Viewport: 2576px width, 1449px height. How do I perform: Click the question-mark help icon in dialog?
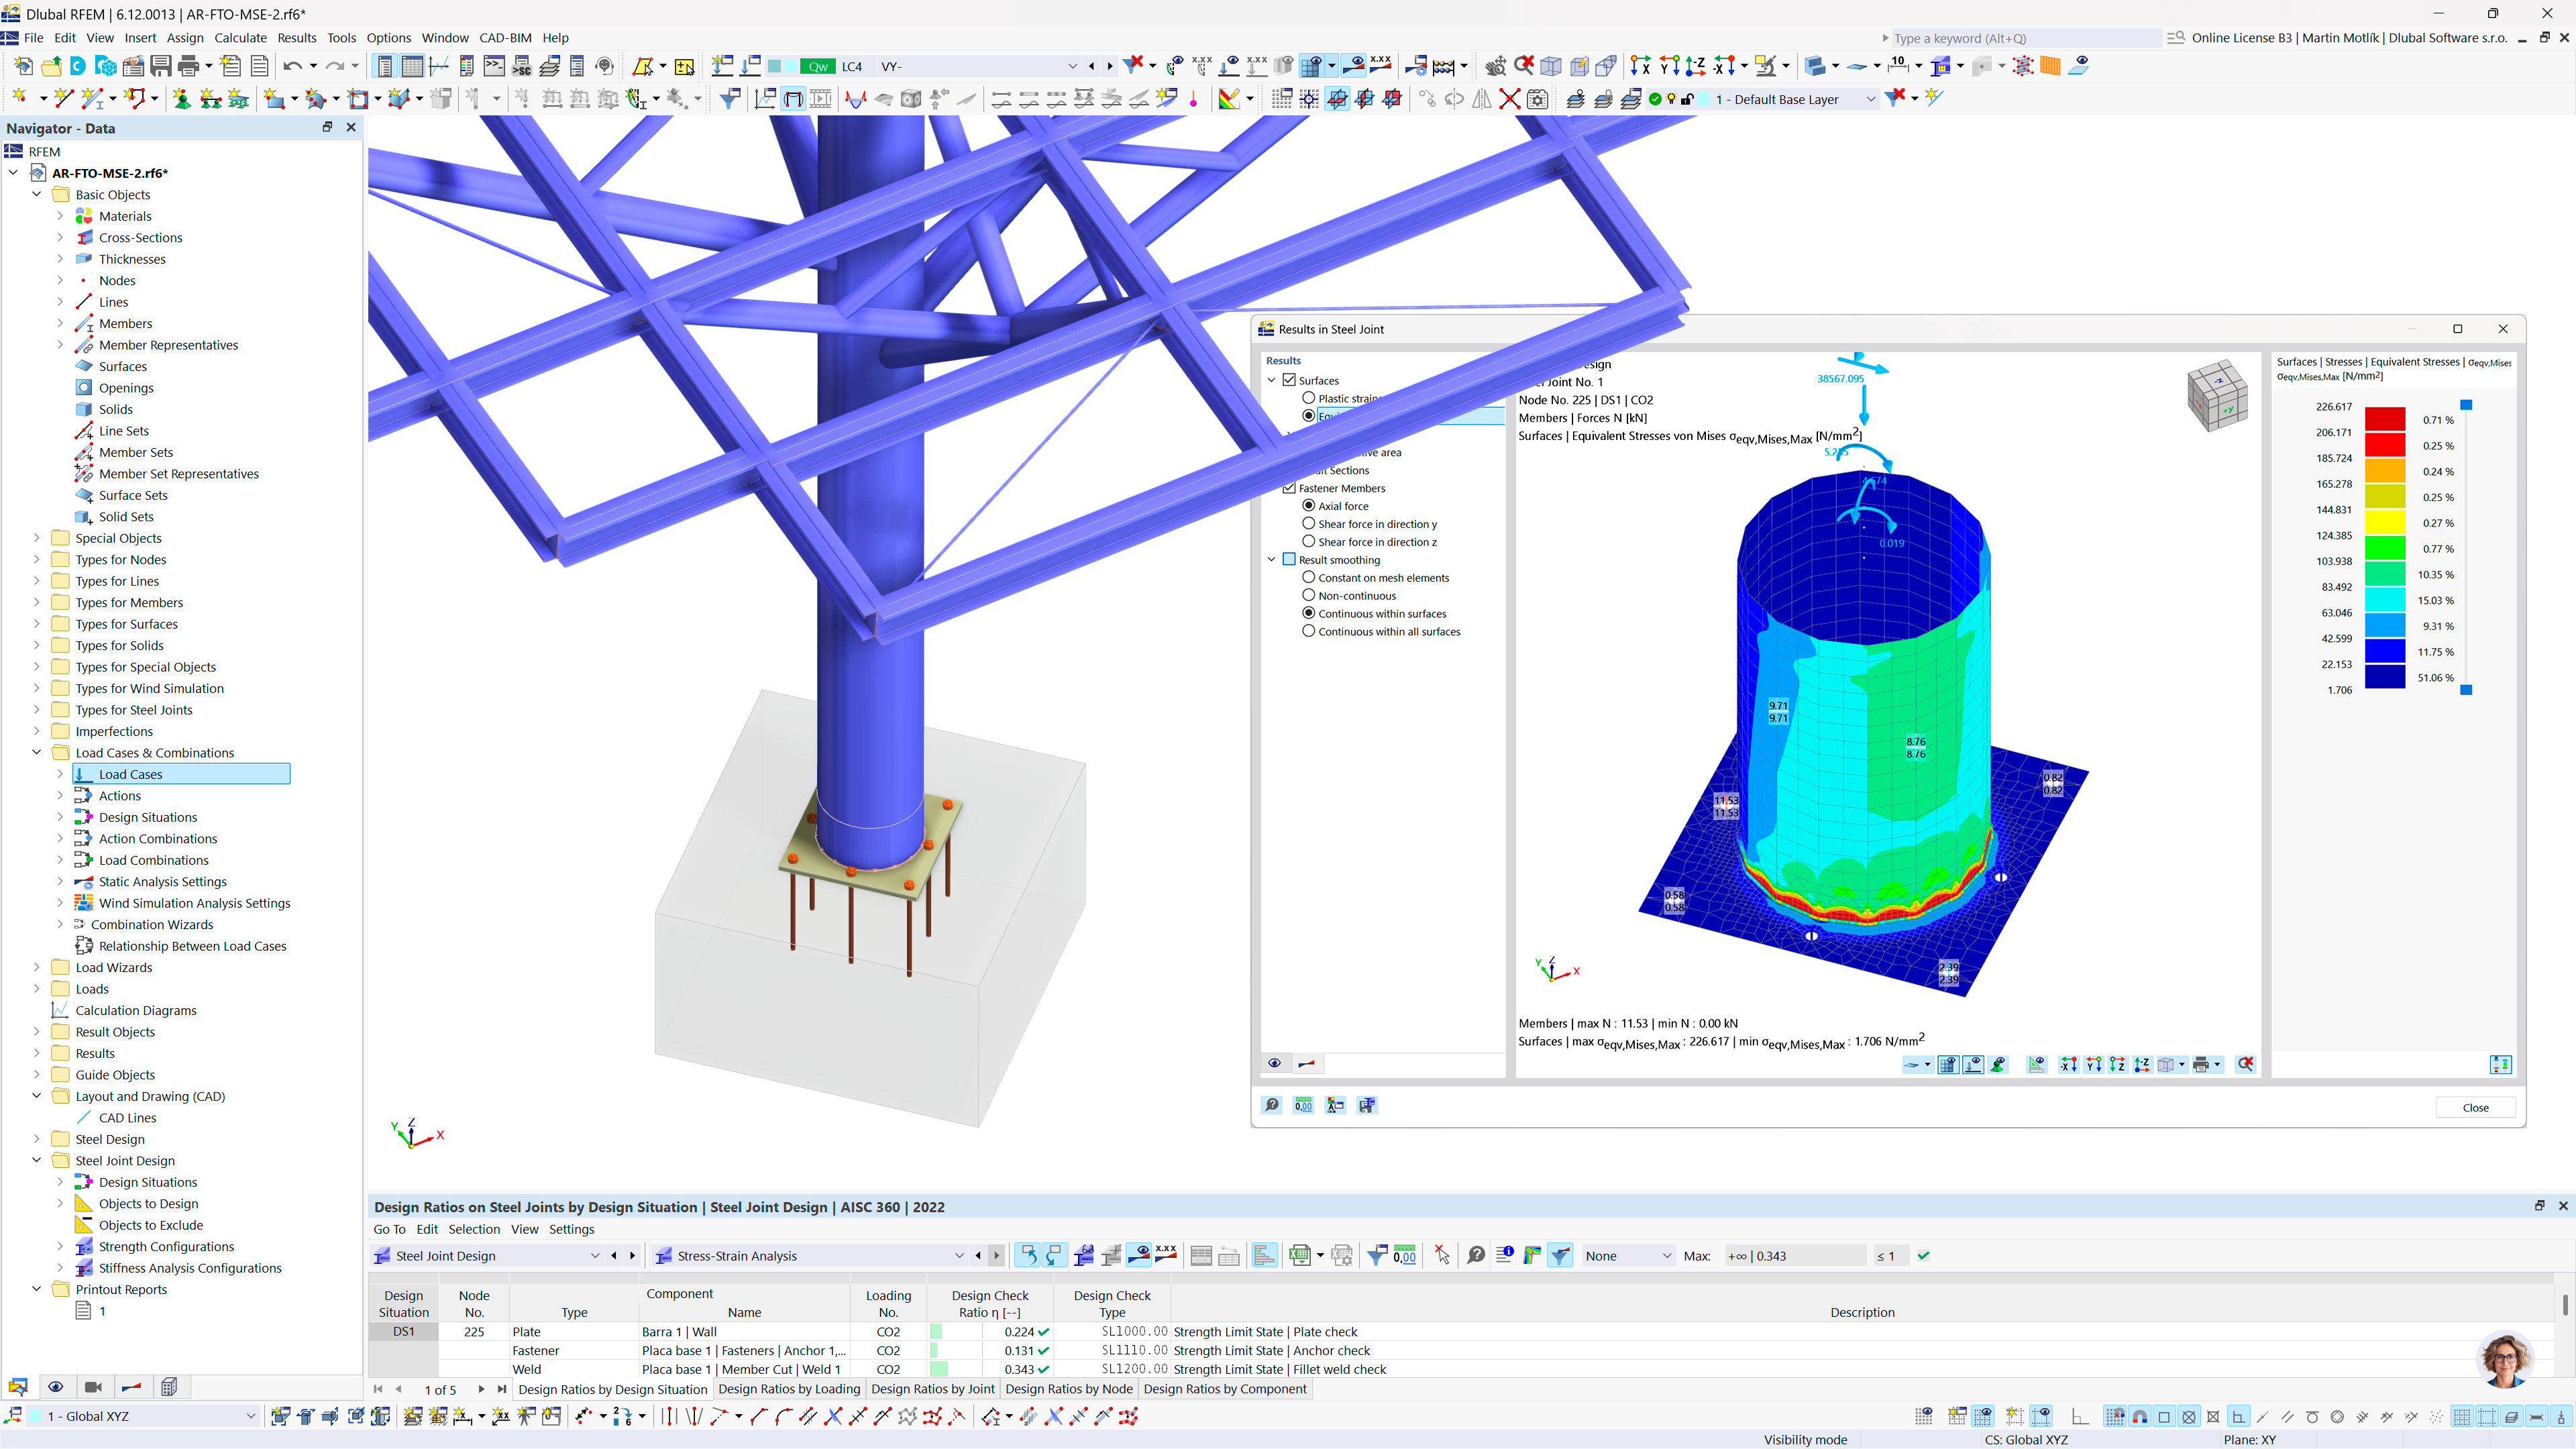point(1271,1105)
